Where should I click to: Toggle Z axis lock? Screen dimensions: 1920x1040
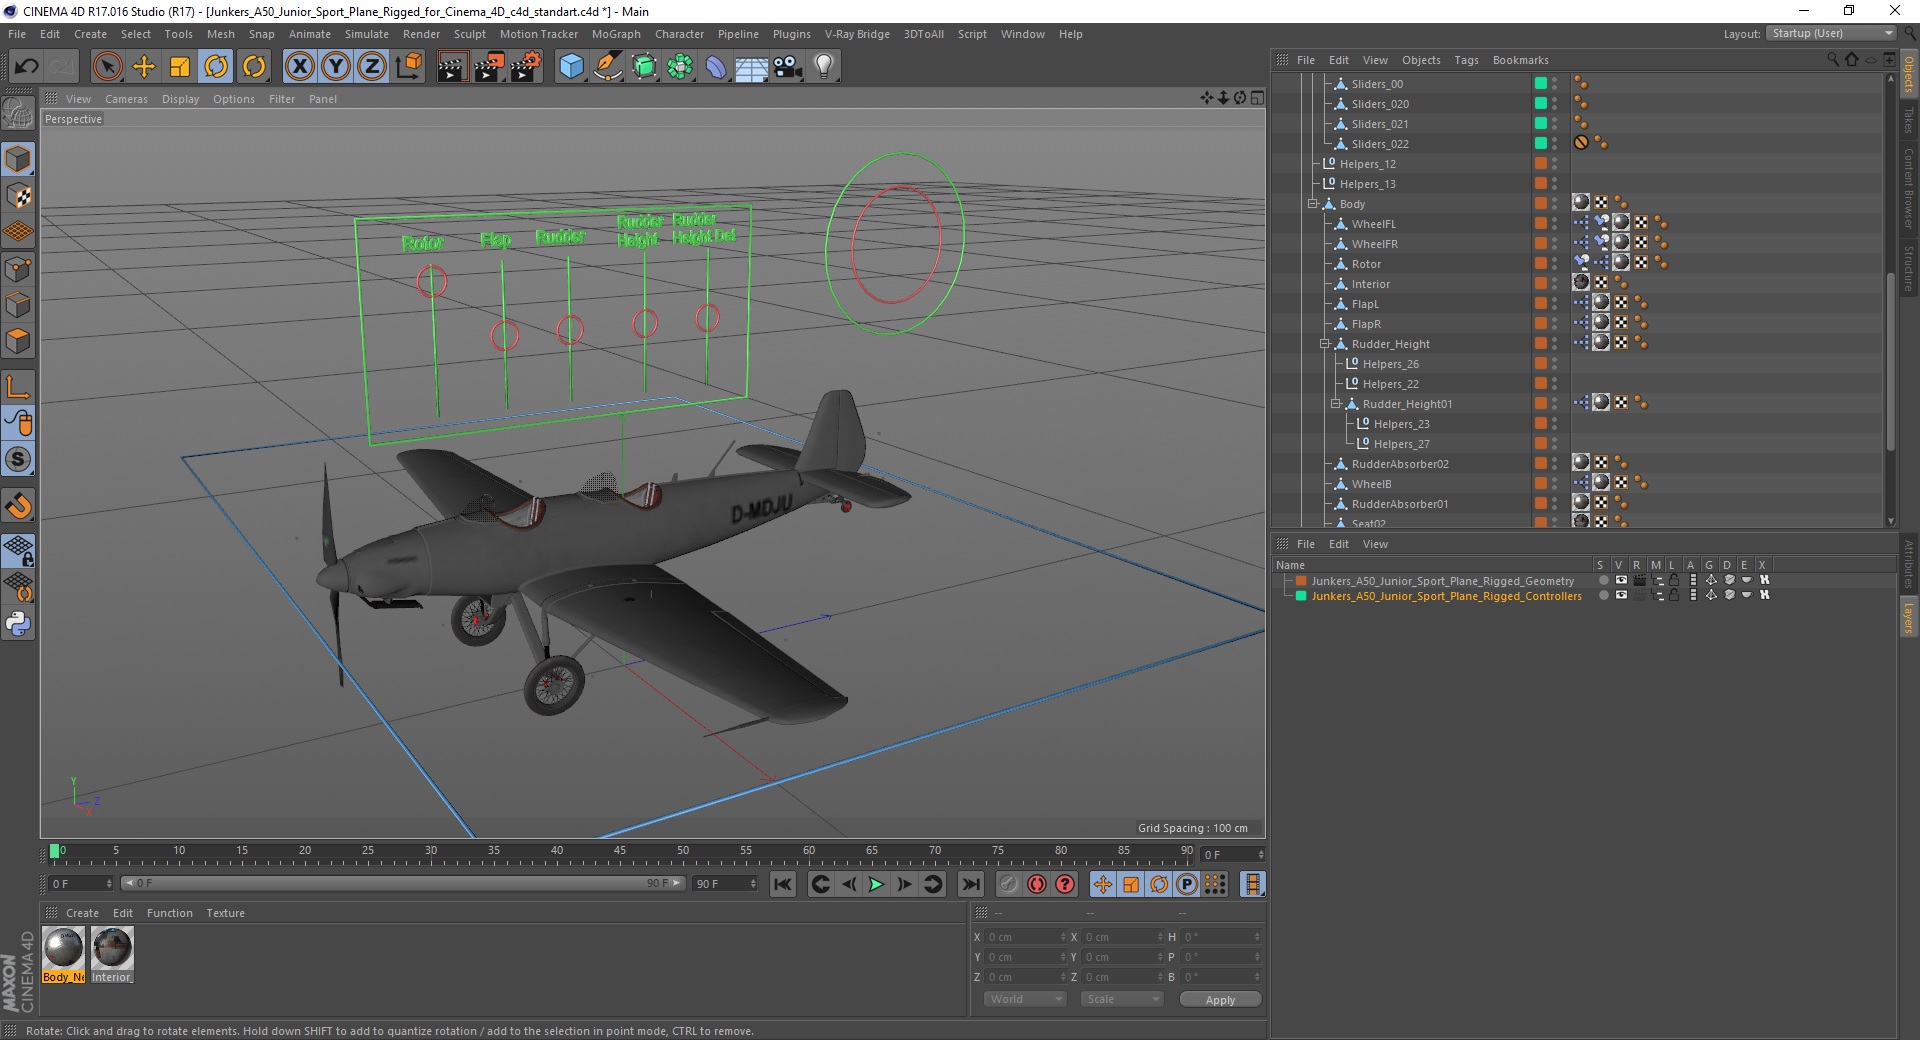click(371, 67)
